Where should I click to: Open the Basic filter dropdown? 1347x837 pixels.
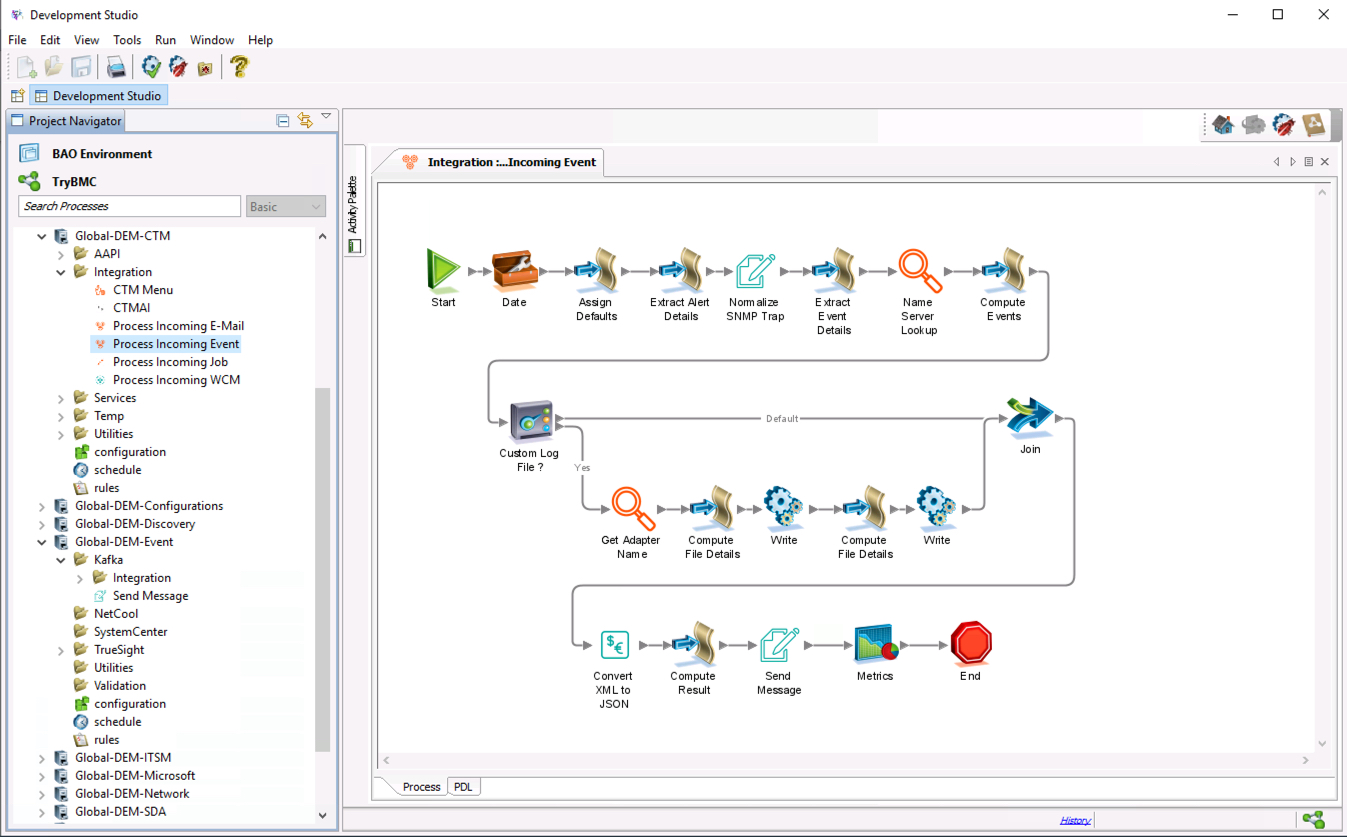(286, 206)
